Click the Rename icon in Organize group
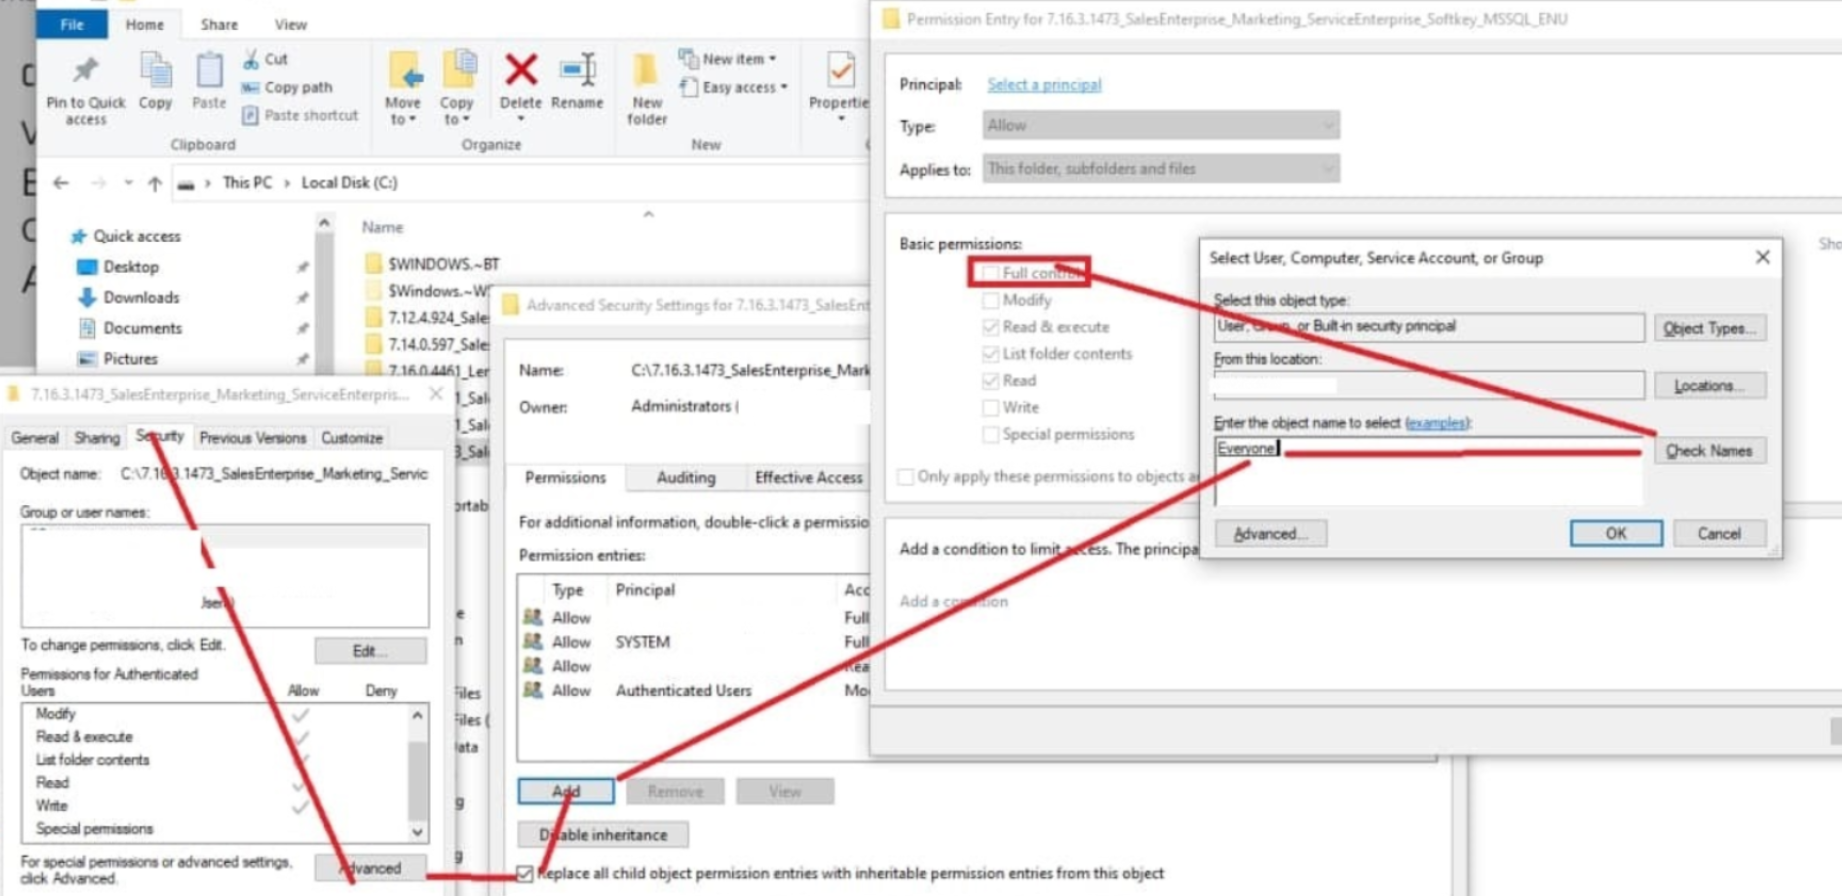 (577, 72)
